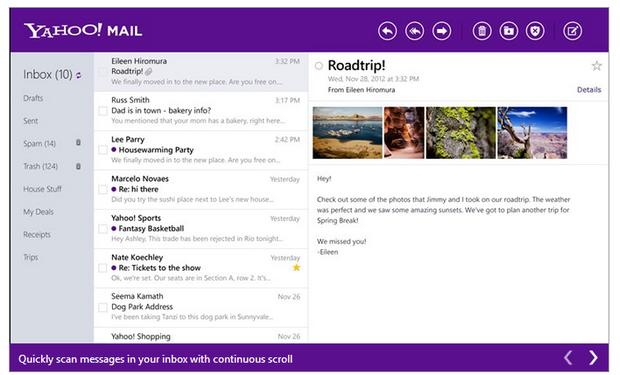Open the Trips folder
The height and width of the screenshot is (375, 620).
point(30,257)
